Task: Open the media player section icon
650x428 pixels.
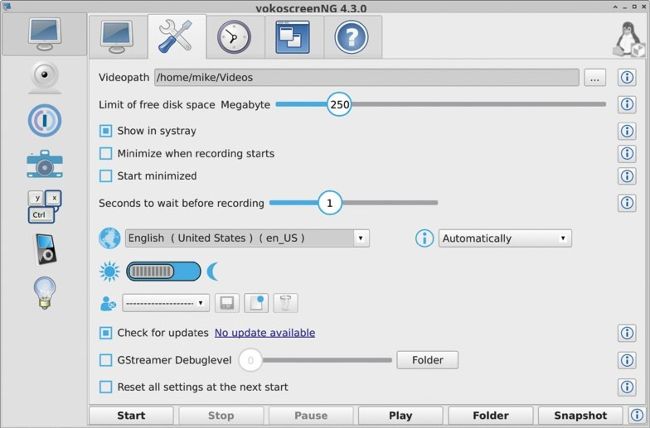Action: pos(44,250)
